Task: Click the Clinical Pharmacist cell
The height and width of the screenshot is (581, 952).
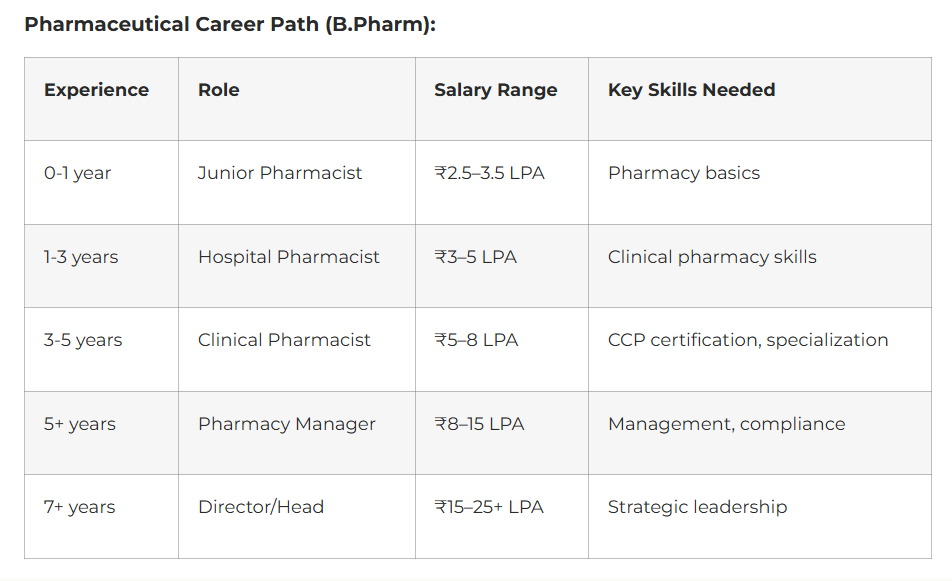Action: click(x=284, y=340)
